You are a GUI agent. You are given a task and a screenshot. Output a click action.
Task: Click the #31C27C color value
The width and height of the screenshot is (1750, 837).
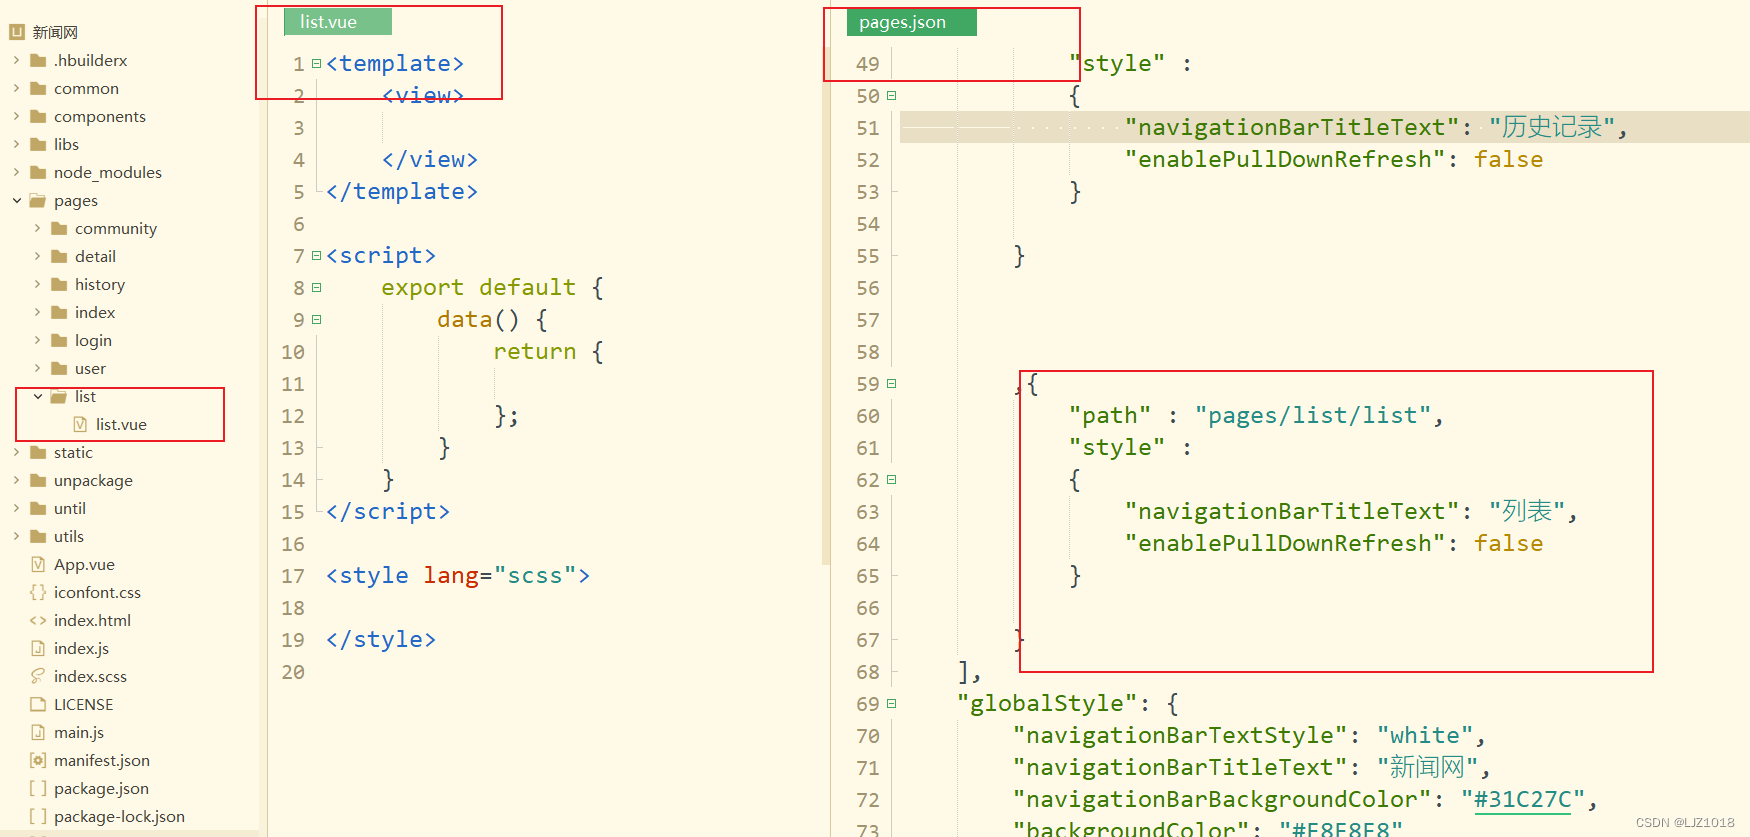click(x=1523, y=799)
